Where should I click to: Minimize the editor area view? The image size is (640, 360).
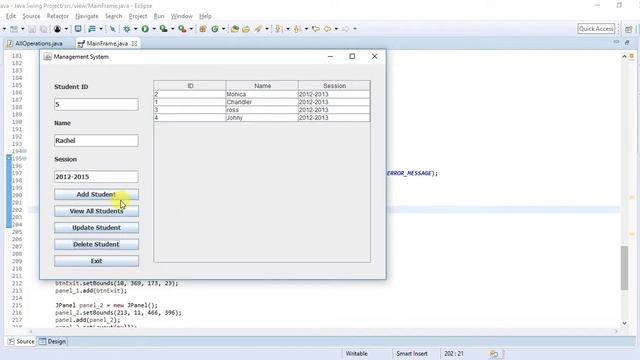coord(616,42)
